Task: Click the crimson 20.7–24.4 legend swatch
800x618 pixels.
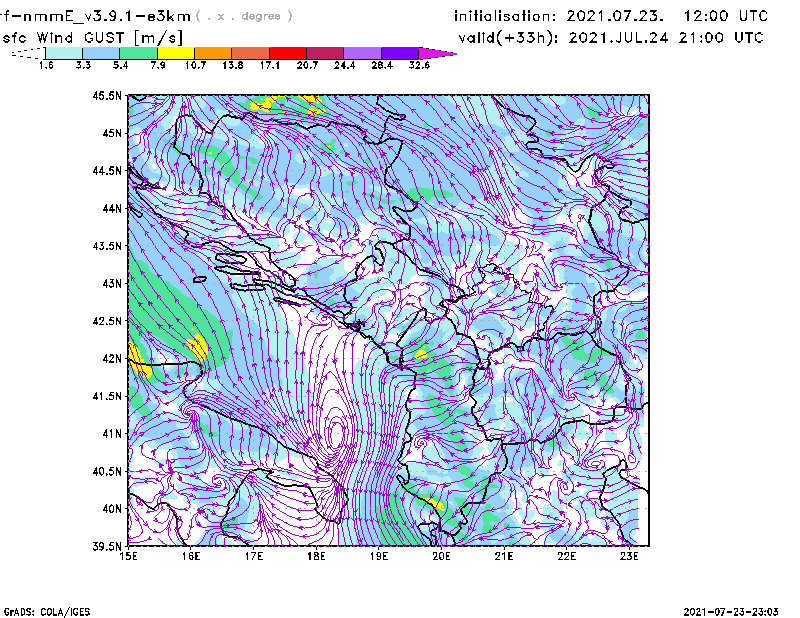Action: point(325,53)
